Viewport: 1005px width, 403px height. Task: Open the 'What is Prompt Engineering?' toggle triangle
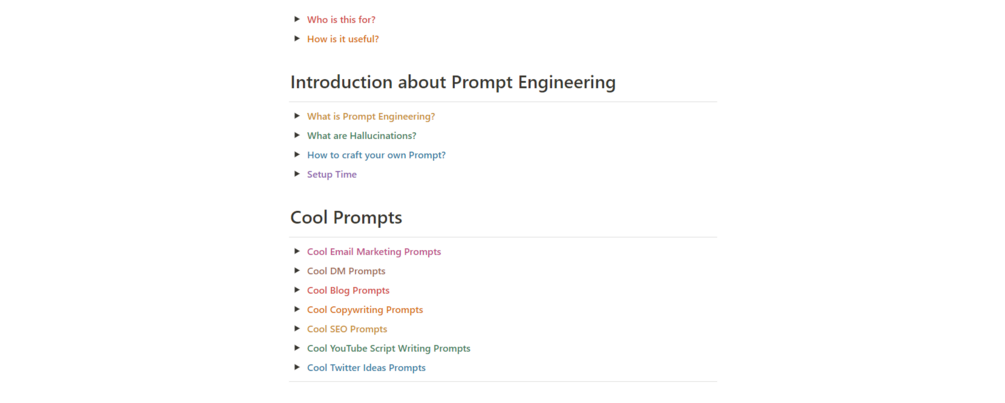pyautogui.click(x=297, y=116)
